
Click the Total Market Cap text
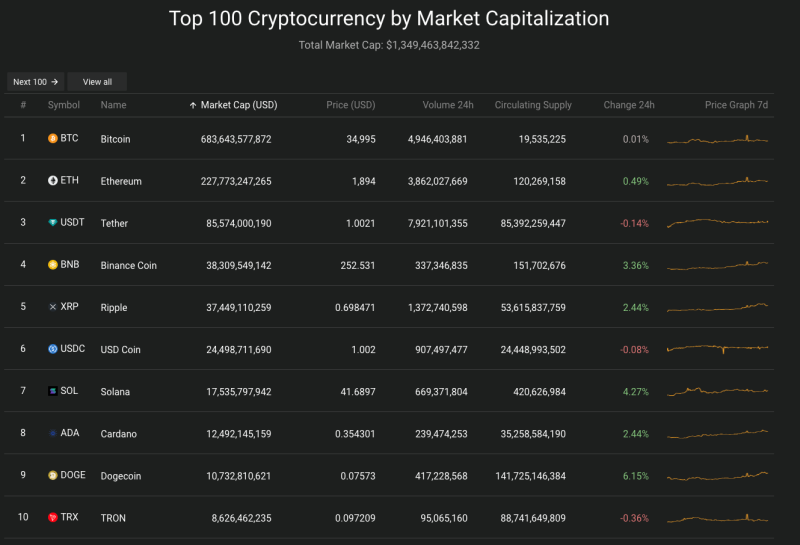pyautogui.click(x=389, y=45)
